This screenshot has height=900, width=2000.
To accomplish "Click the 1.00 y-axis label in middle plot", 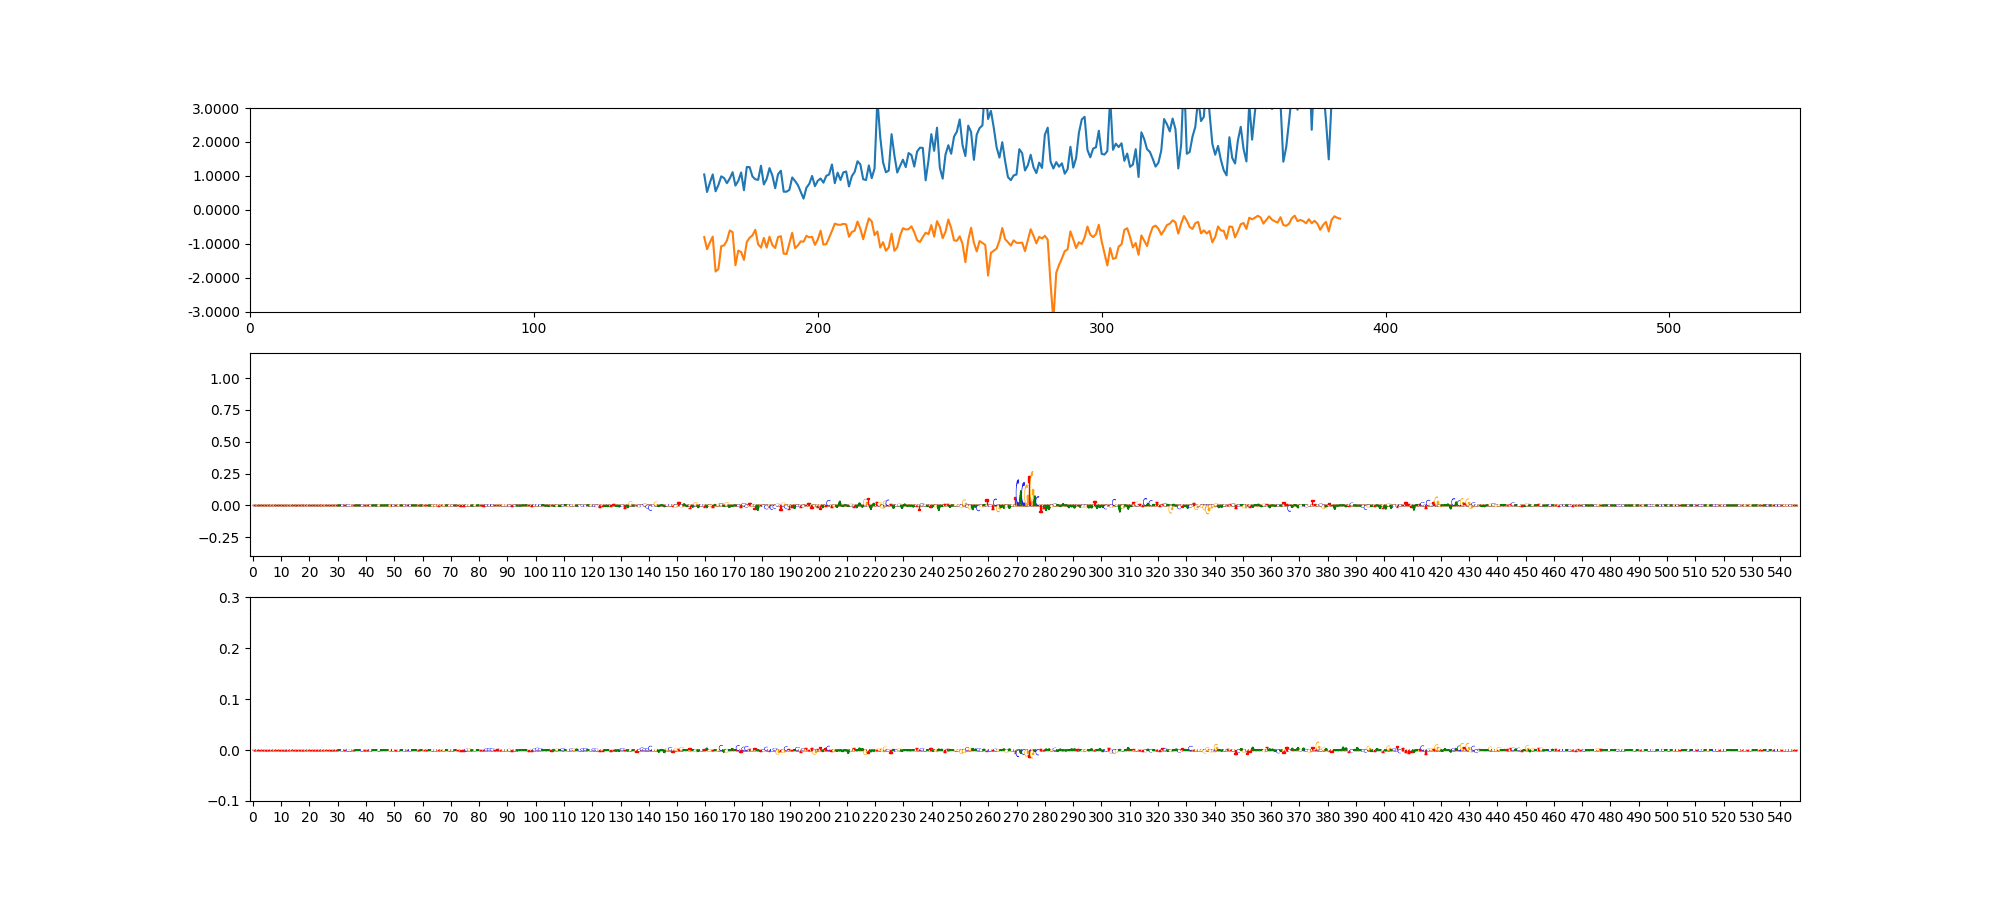I will coord(225,379).
